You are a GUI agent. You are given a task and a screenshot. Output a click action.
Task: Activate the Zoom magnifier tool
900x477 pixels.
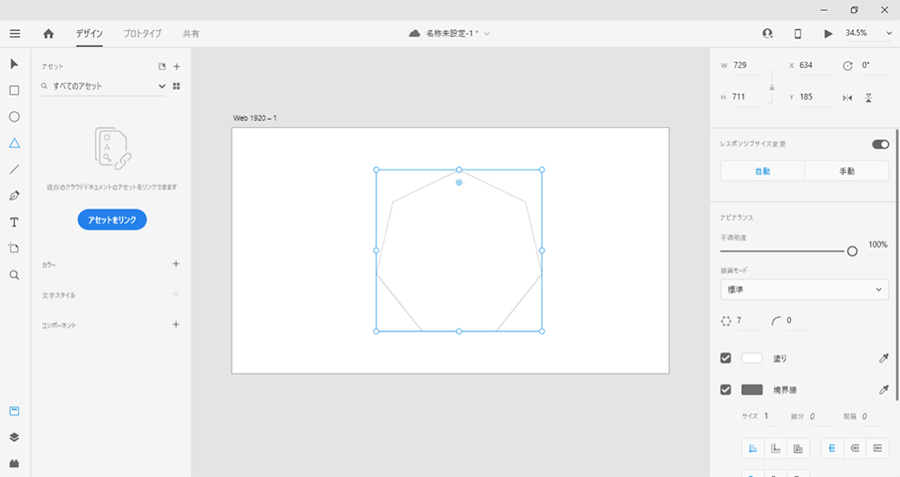tap(14, 275)
